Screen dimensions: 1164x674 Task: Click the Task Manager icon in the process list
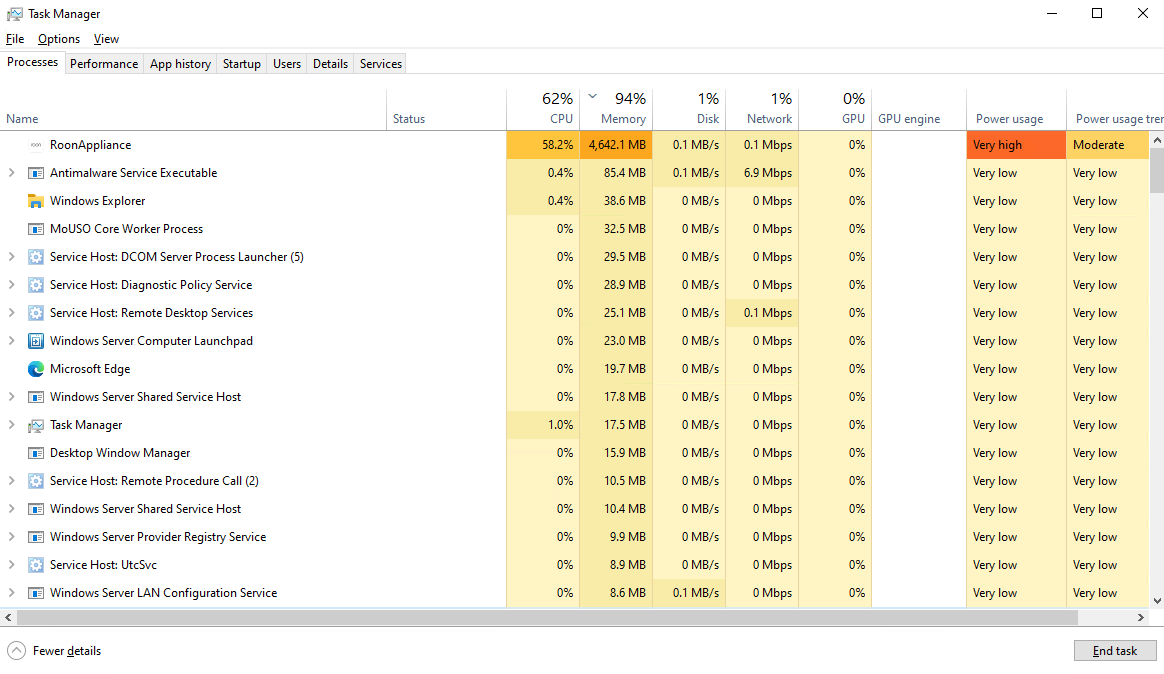point(36,425)
